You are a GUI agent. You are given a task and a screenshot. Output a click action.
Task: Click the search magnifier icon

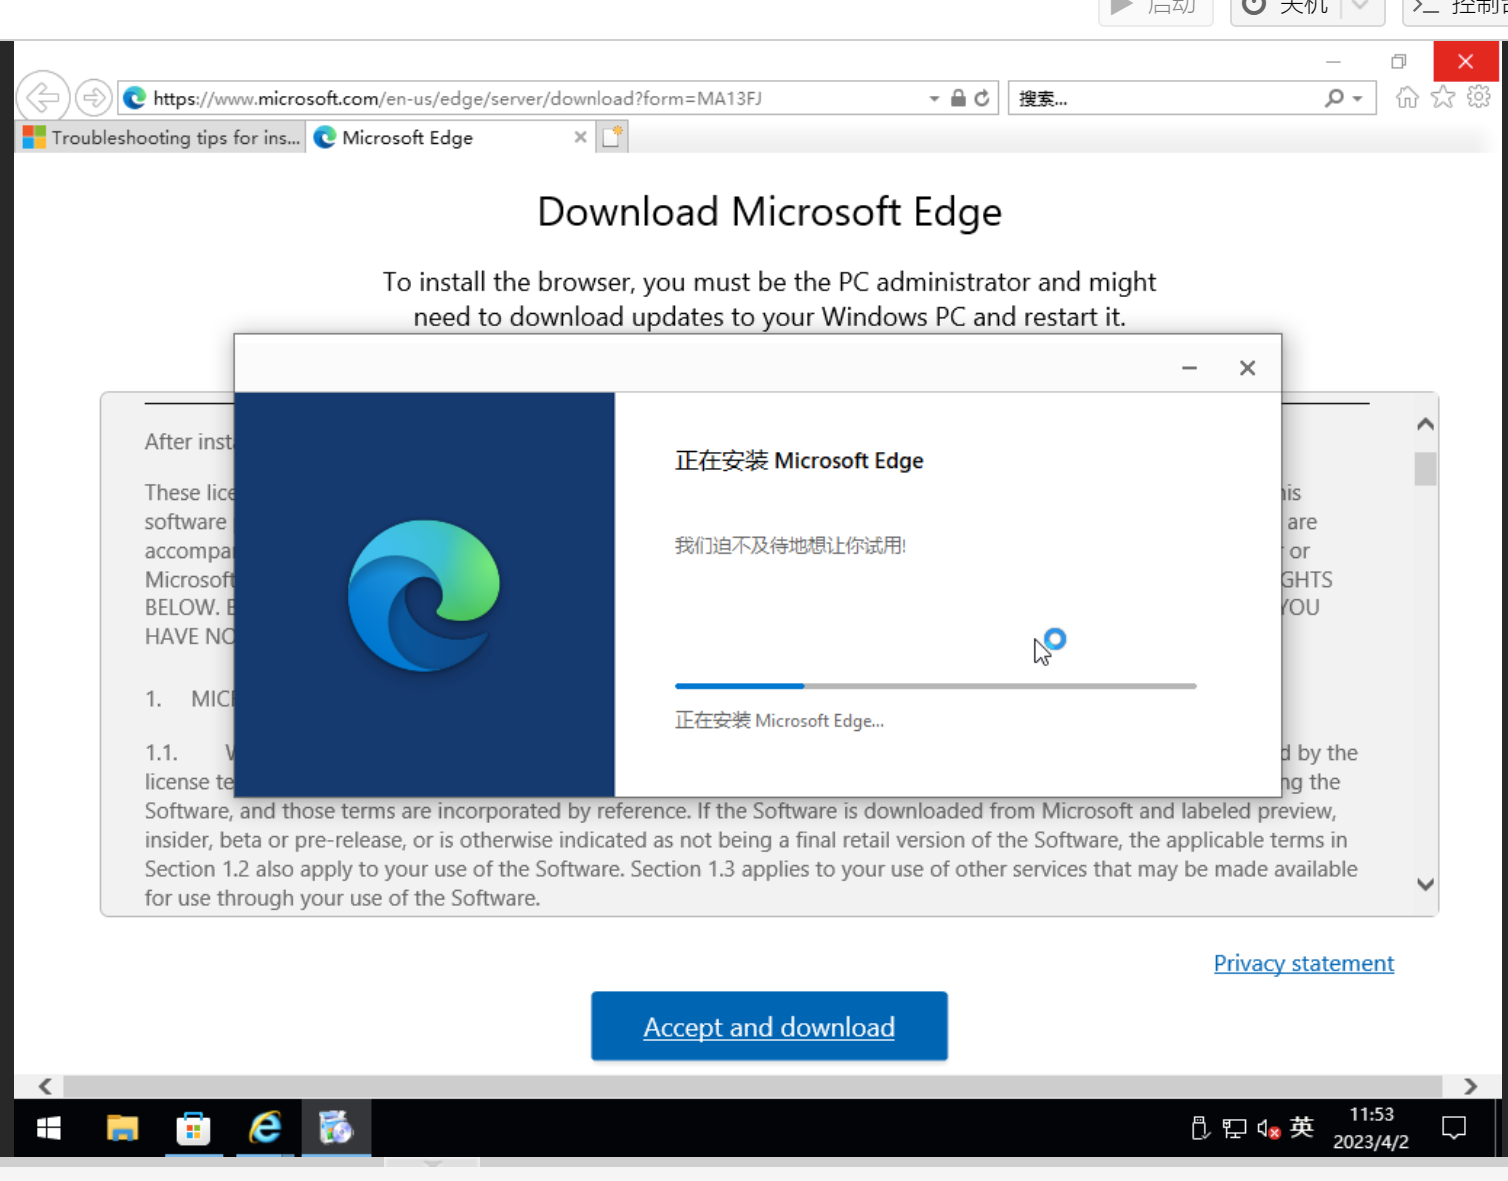[1334, 98]
